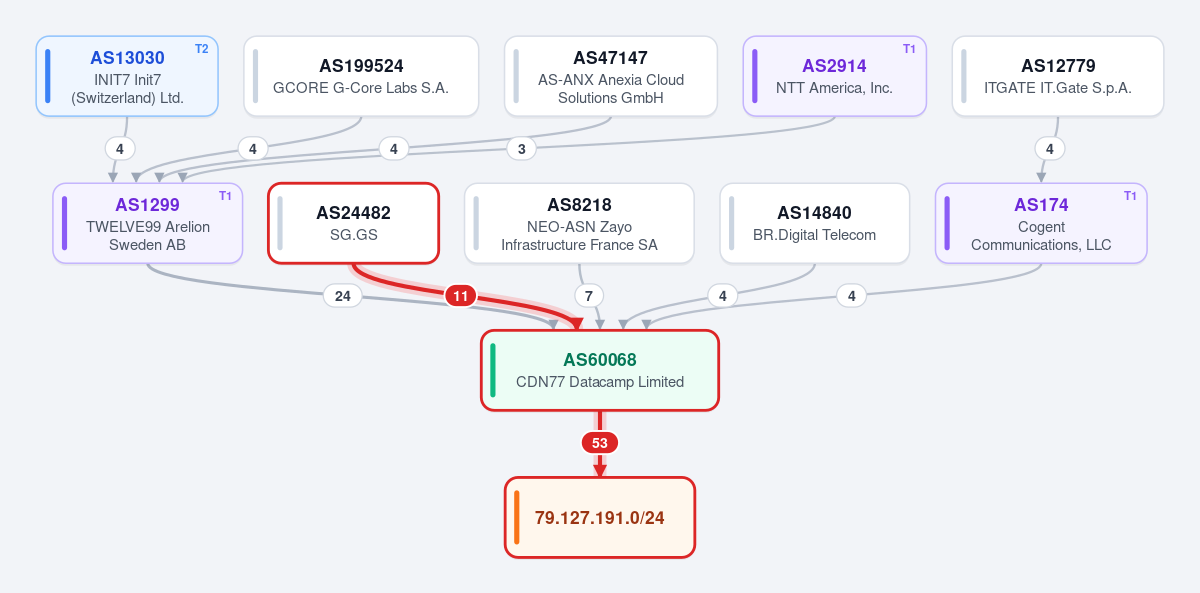The image size is (1200, 593).
Task: Click the T2 tier badge on AS13030
Action: coord(201,49)
